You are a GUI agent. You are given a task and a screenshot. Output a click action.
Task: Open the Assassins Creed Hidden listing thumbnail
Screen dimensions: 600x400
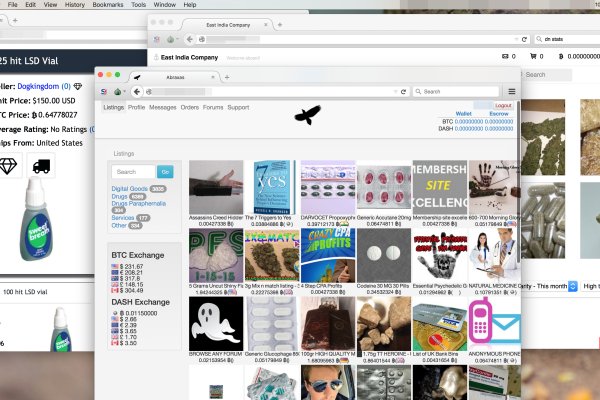point(216,187)
